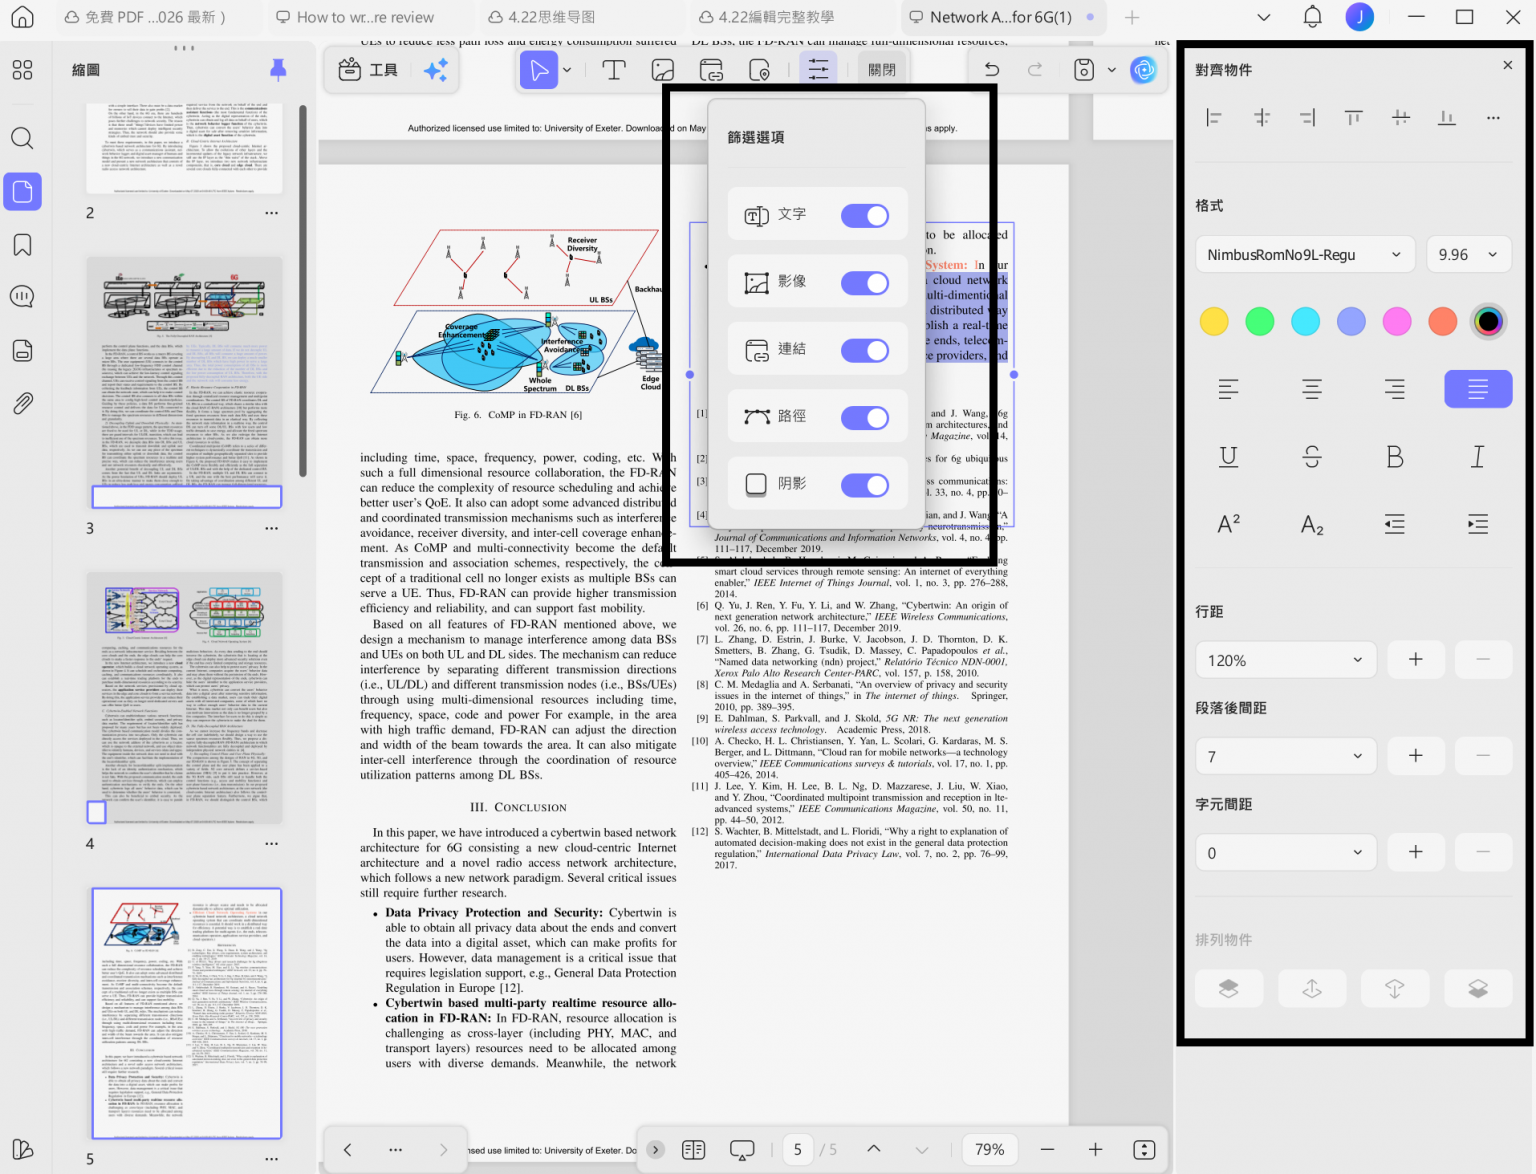Pick the yellow text color swatch

[x=1214, y=321]
